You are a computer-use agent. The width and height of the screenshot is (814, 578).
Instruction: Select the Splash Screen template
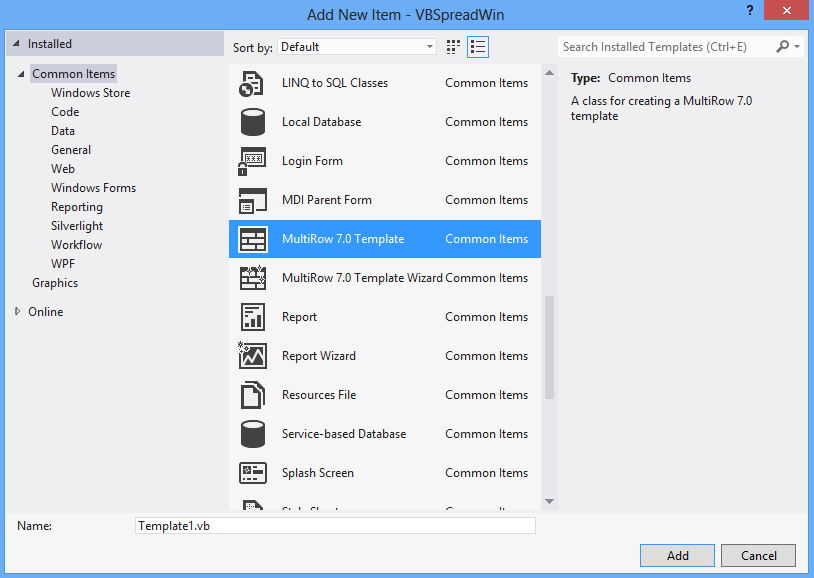pos(385,473)
